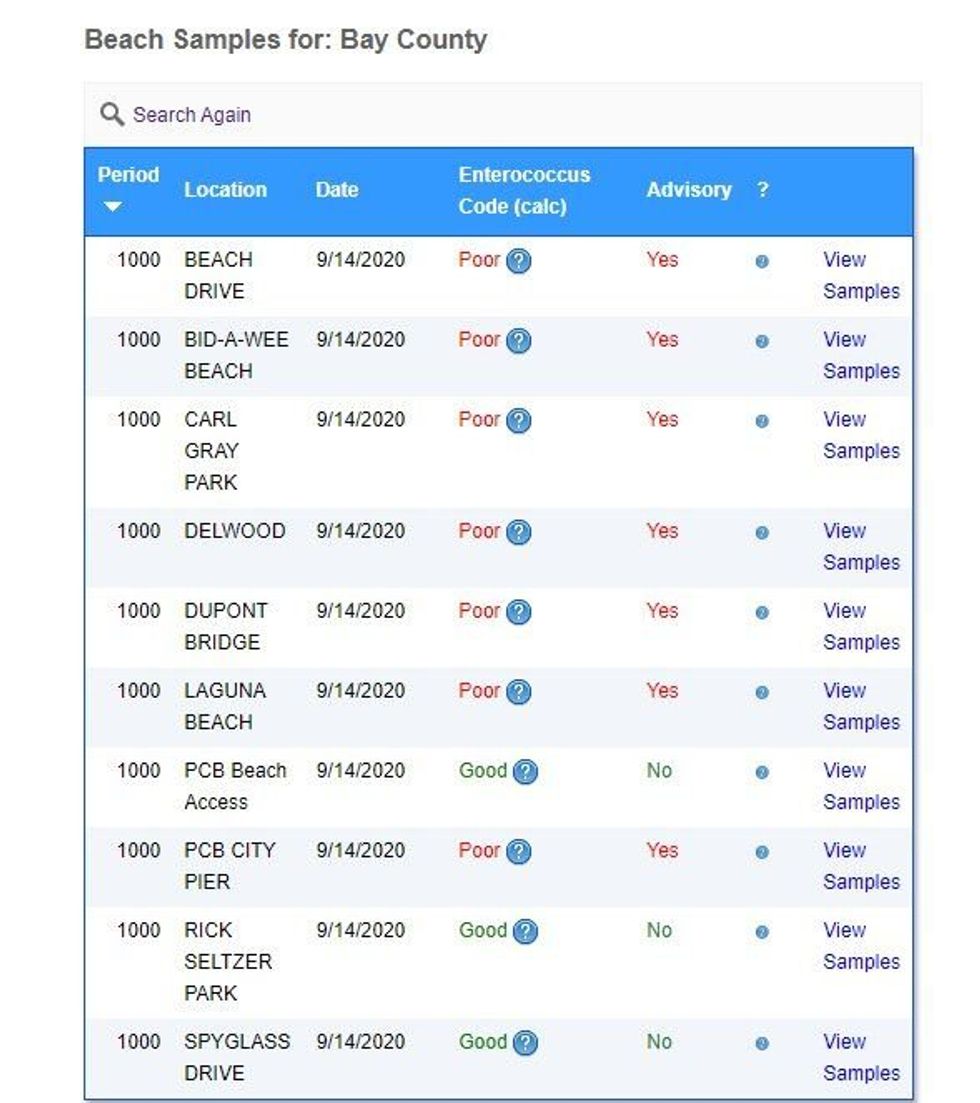Open advisory info dot for LAGUNA BEACH
This screenshot has width=980, height=1103.
[762, 692]
